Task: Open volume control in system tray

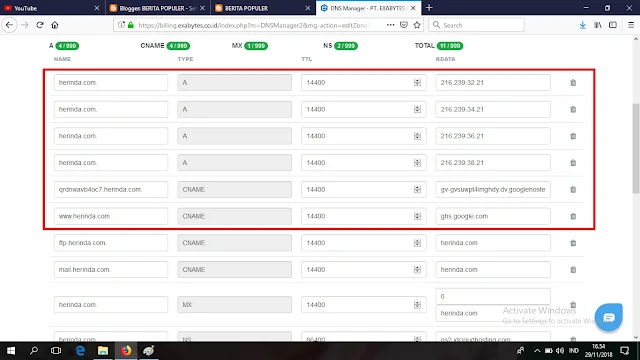Action: click(x=560, y=351)
